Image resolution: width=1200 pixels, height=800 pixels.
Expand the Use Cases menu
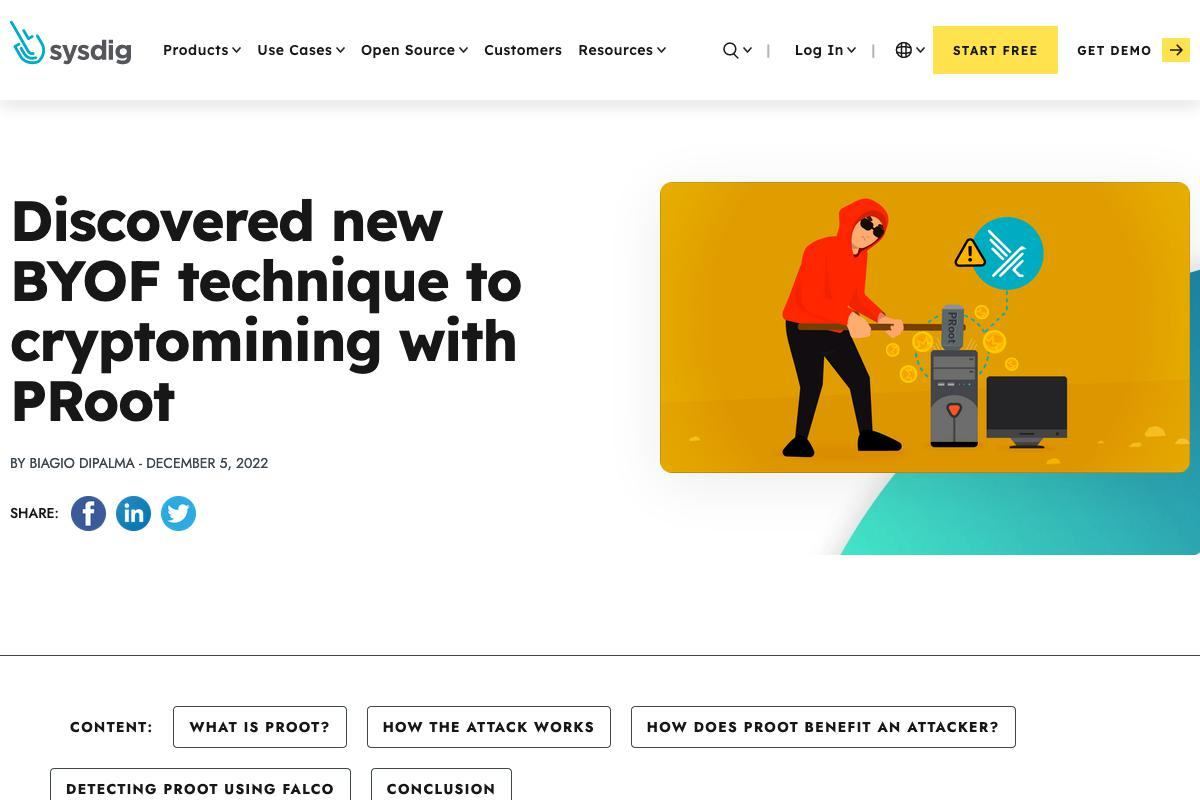click(301, 50)
